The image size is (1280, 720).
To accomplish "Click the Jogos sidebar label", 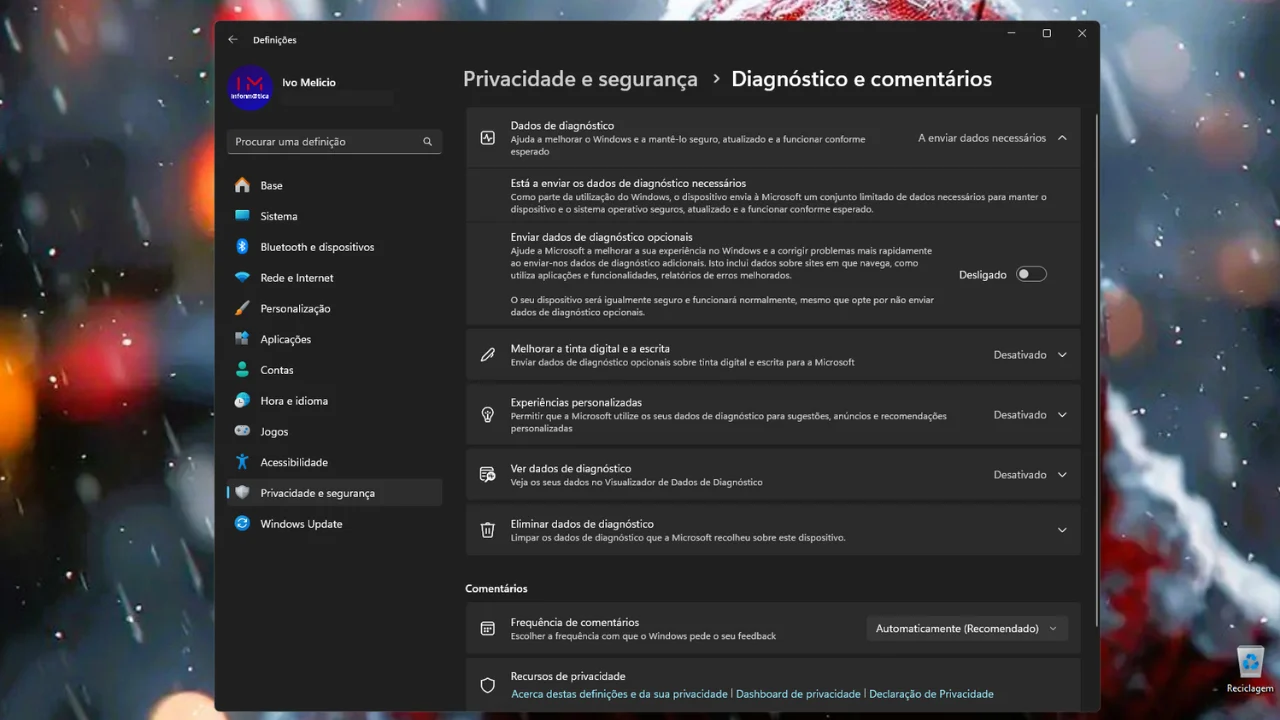I will (x=274, y=432).
